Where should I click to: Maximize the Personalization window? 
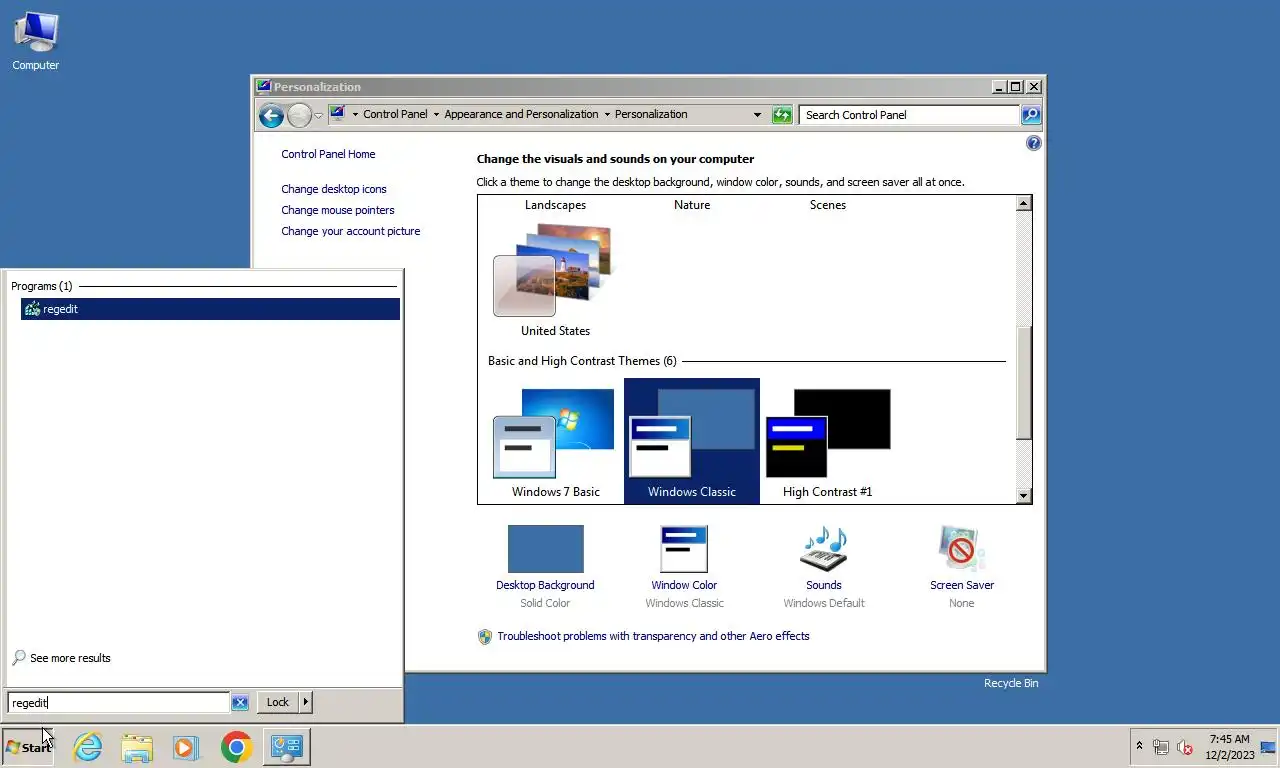1015,87
